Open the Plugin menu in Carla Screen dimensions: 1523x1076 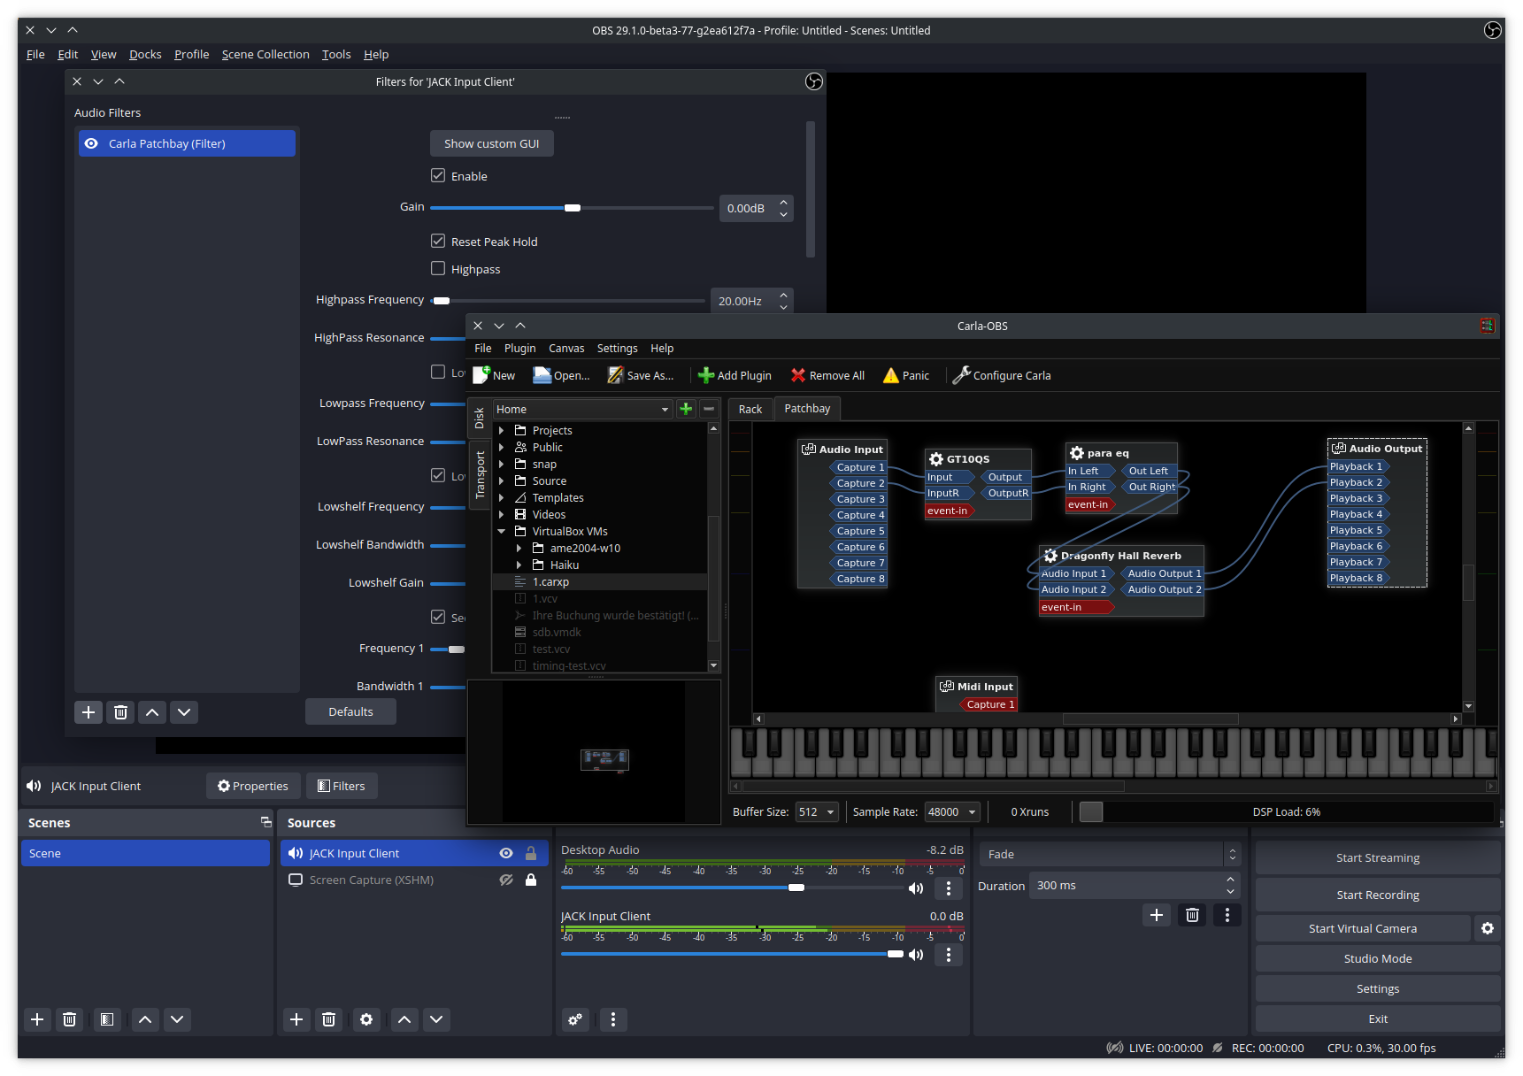click(520, 348)
